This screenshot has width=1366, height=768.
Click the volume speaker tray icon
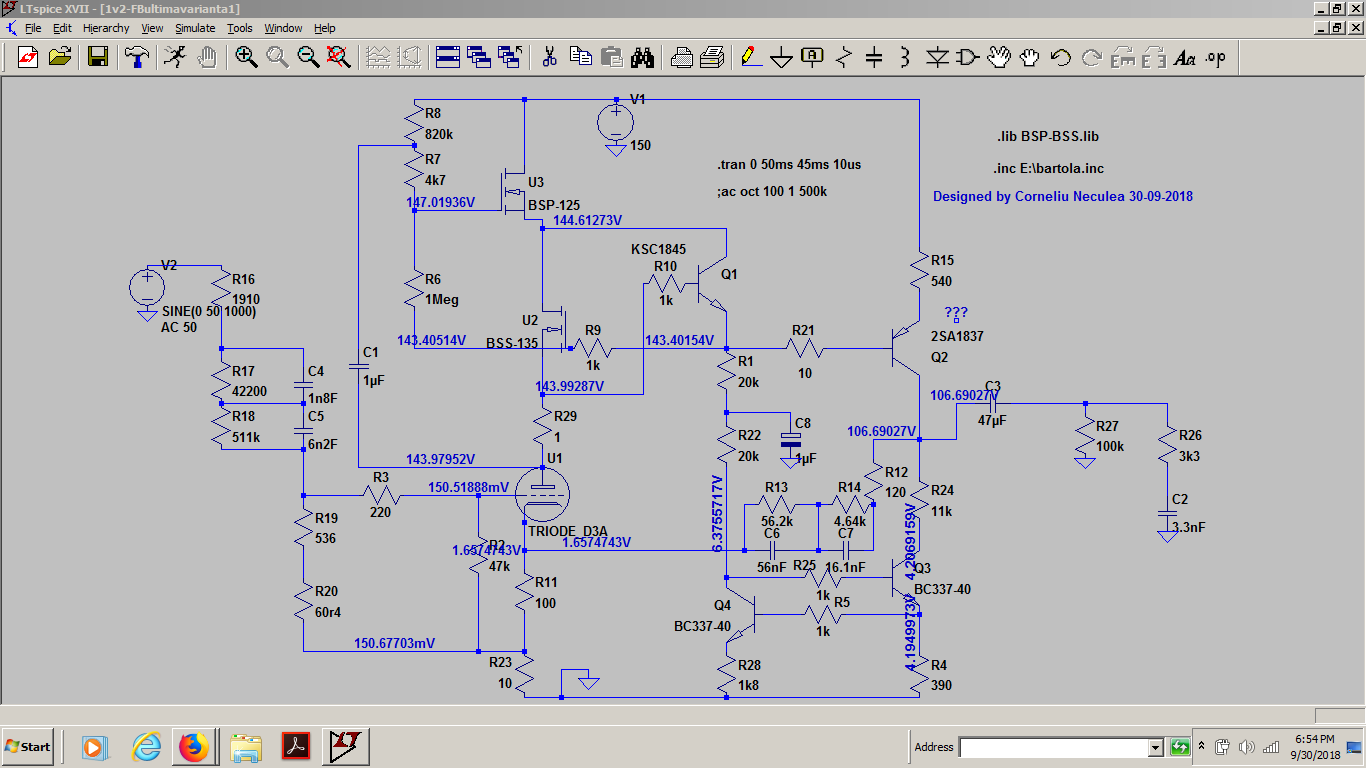pyautogui.click(x=1246, y=747)
